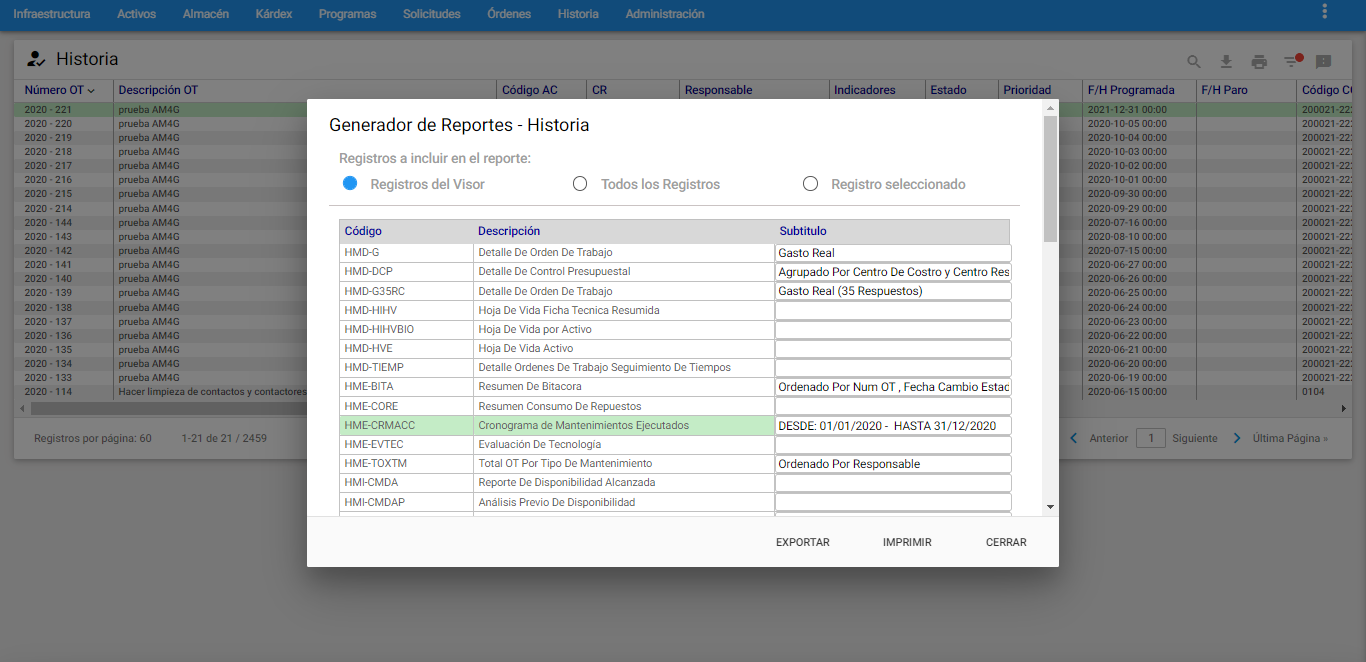Click the Última Página link
The image size is (1366, 662).
coord(1290,438)
